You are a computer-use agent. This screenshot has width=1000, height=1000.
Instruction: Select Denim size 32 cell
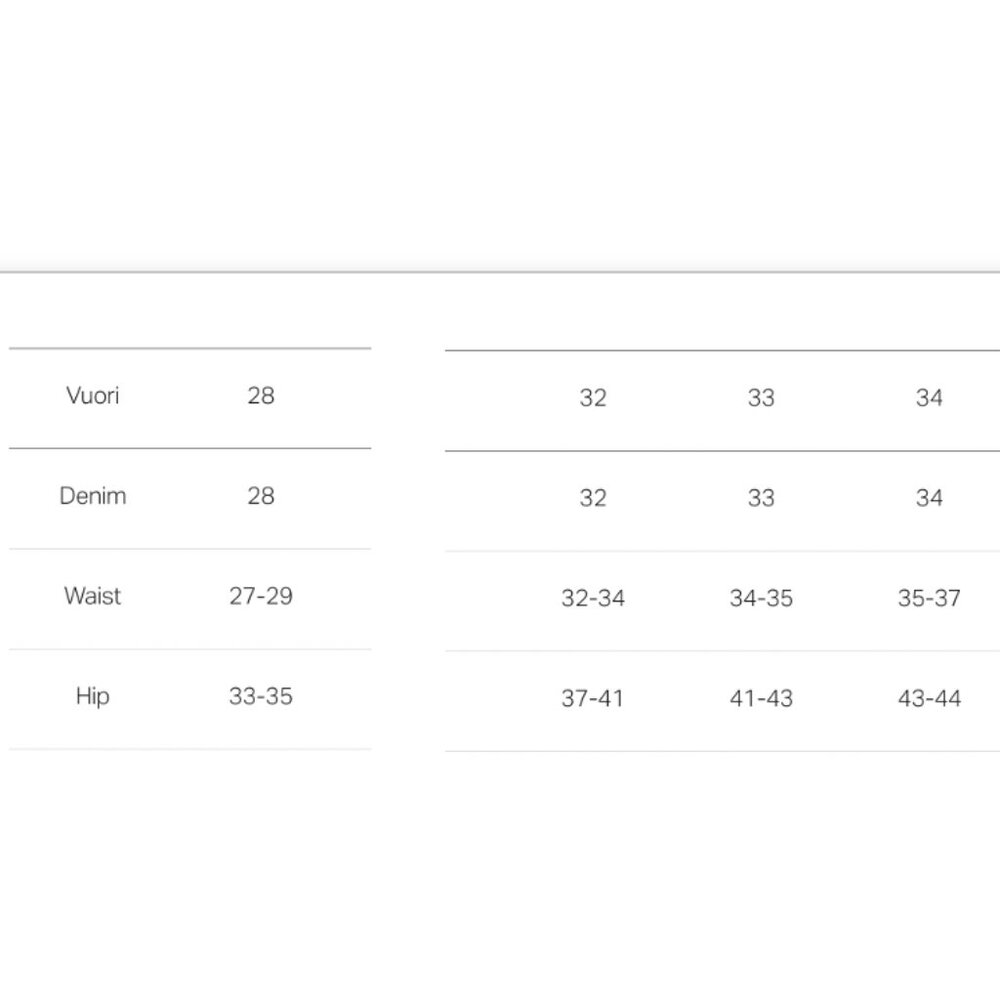coord(592,498)
